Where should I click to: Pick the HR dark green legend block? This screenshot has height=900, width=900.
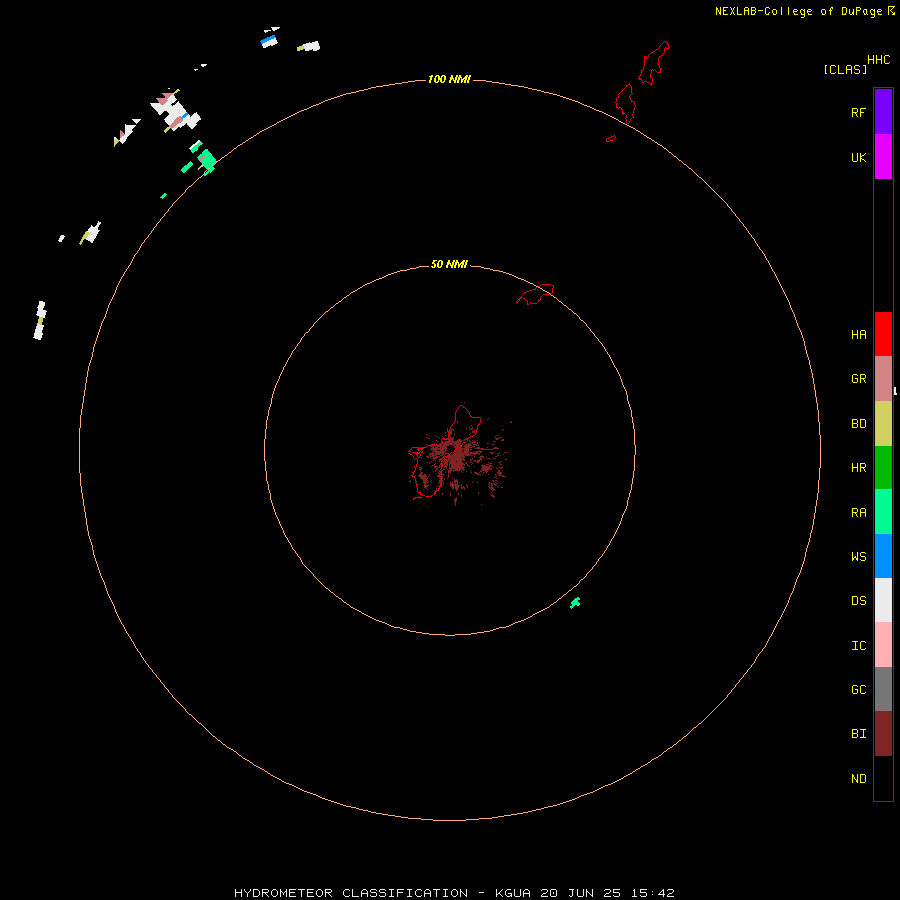point(883,468)
